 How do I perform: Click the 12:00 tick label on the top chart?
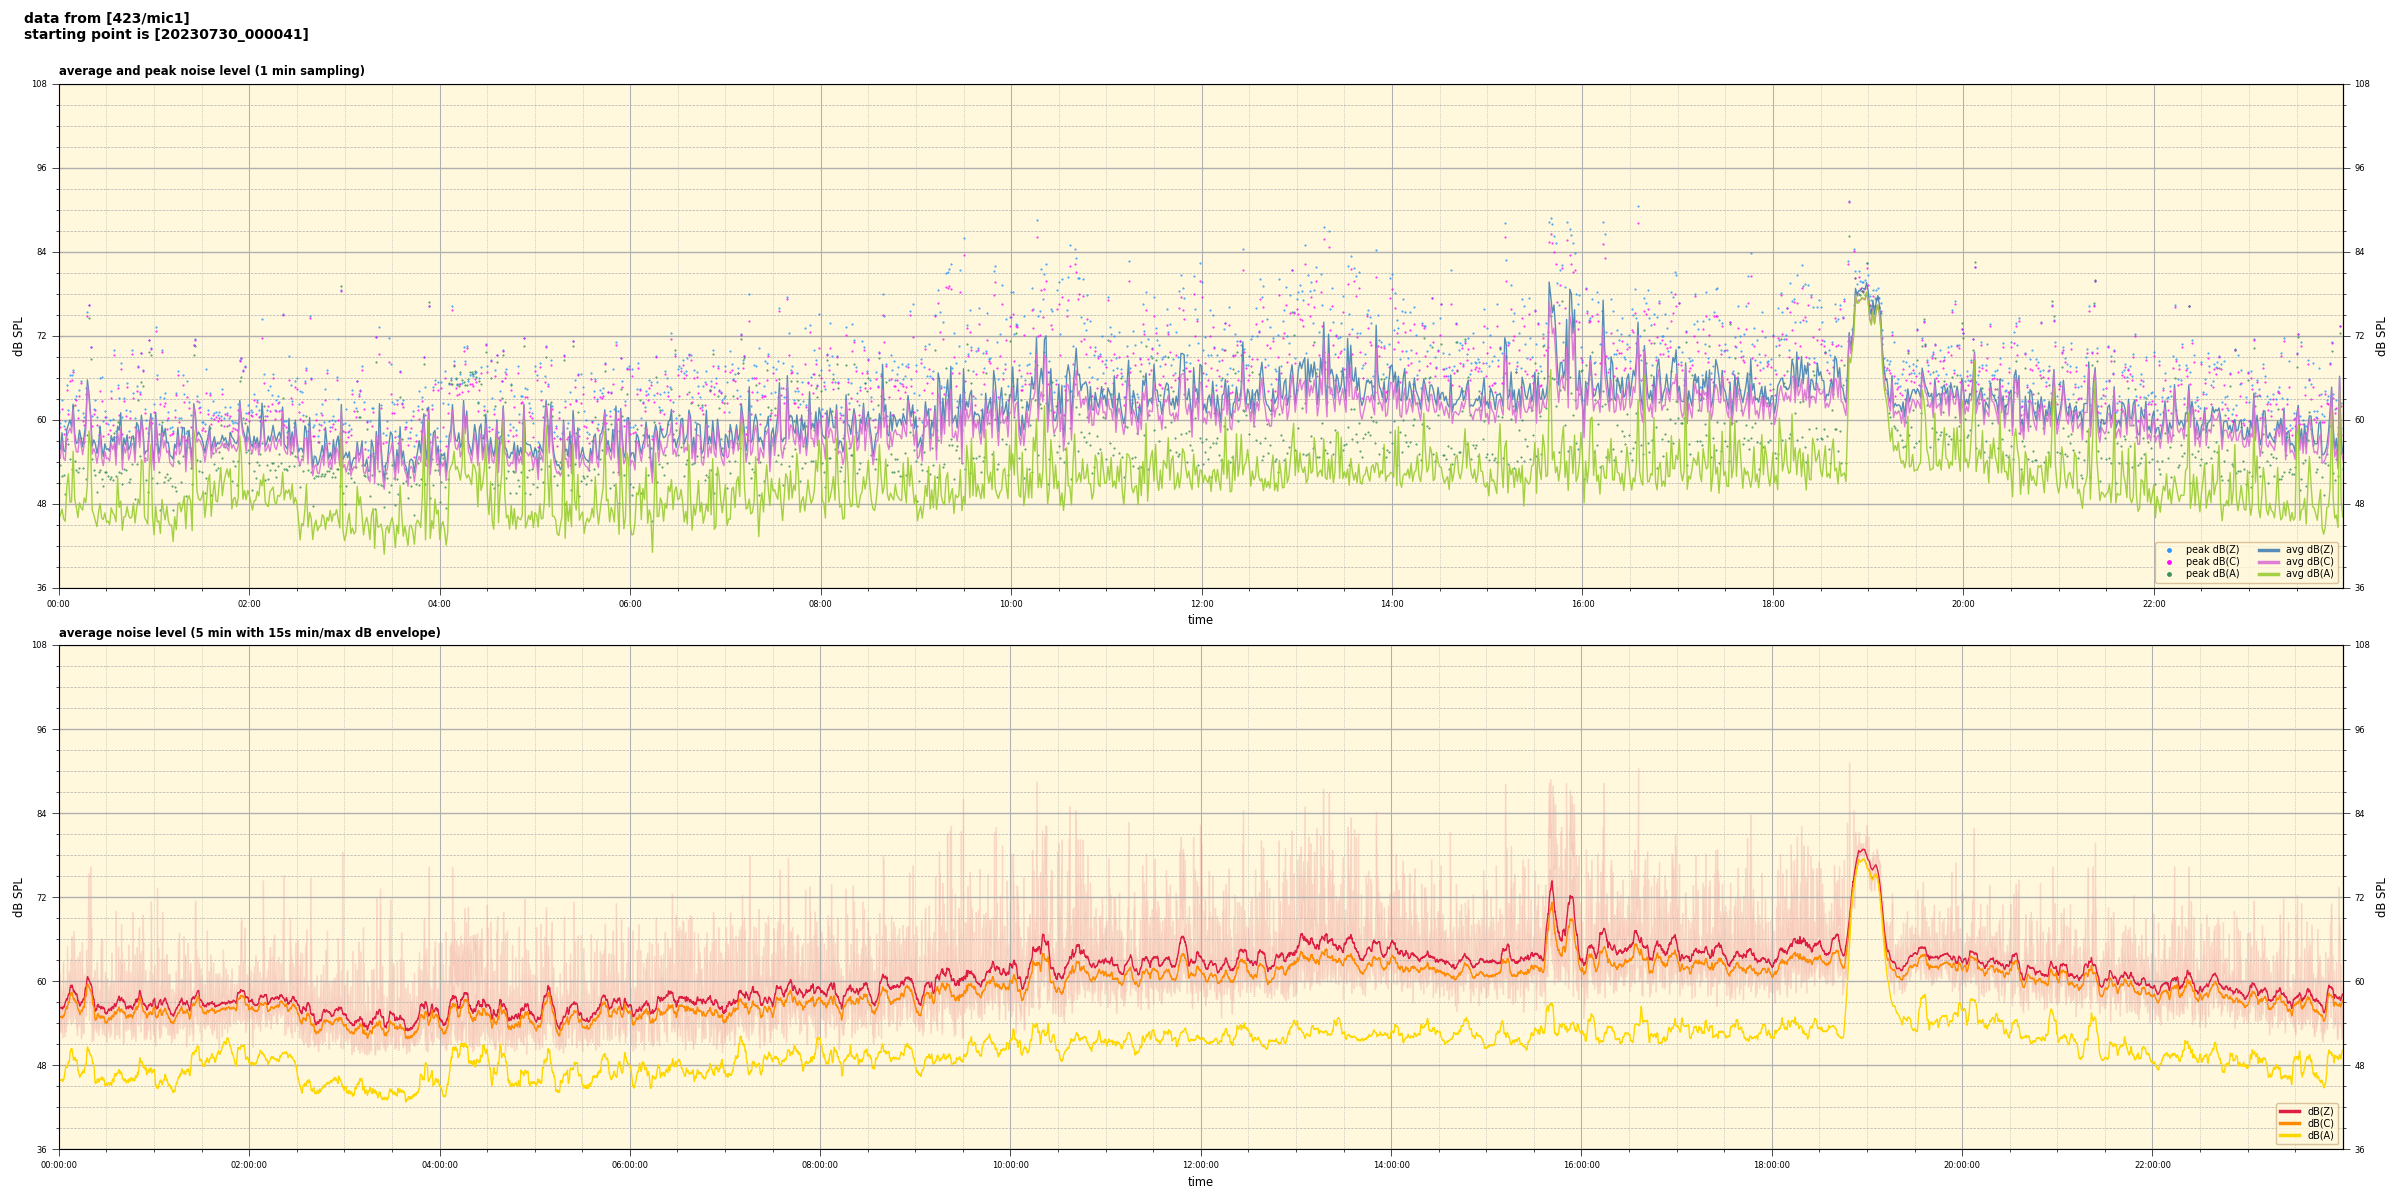1201,604
